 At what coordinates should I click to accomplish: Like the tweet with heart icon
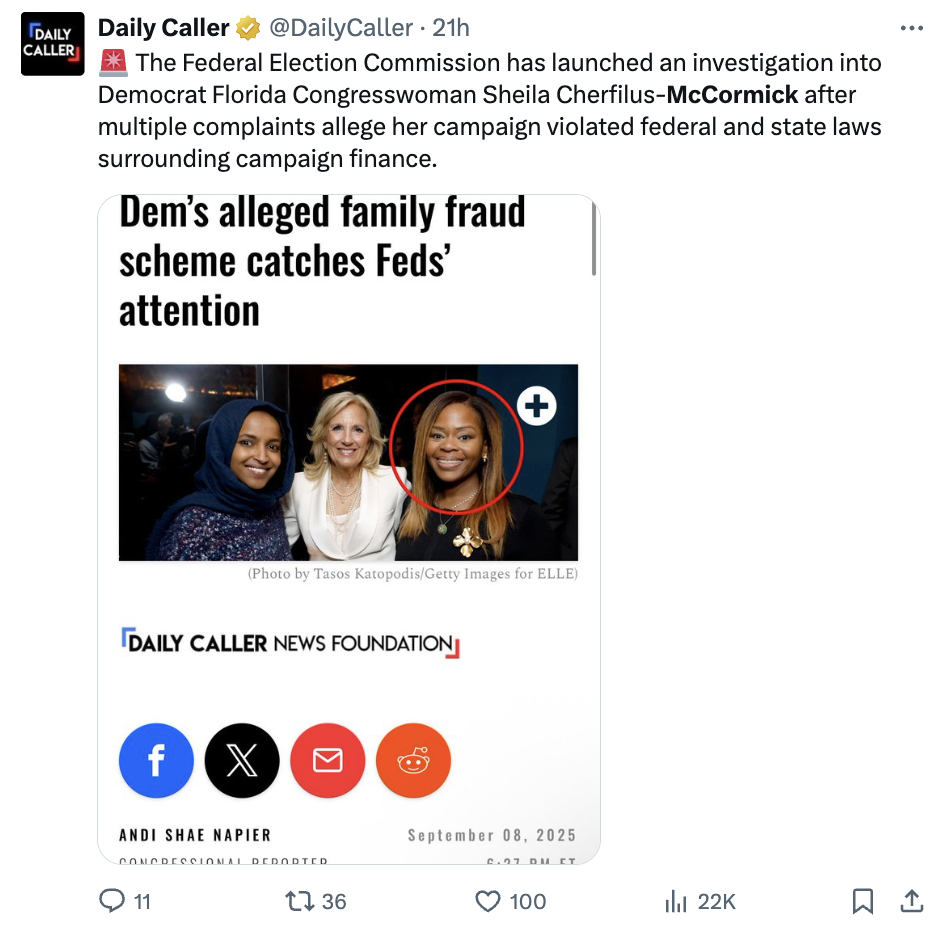(487, 901)
